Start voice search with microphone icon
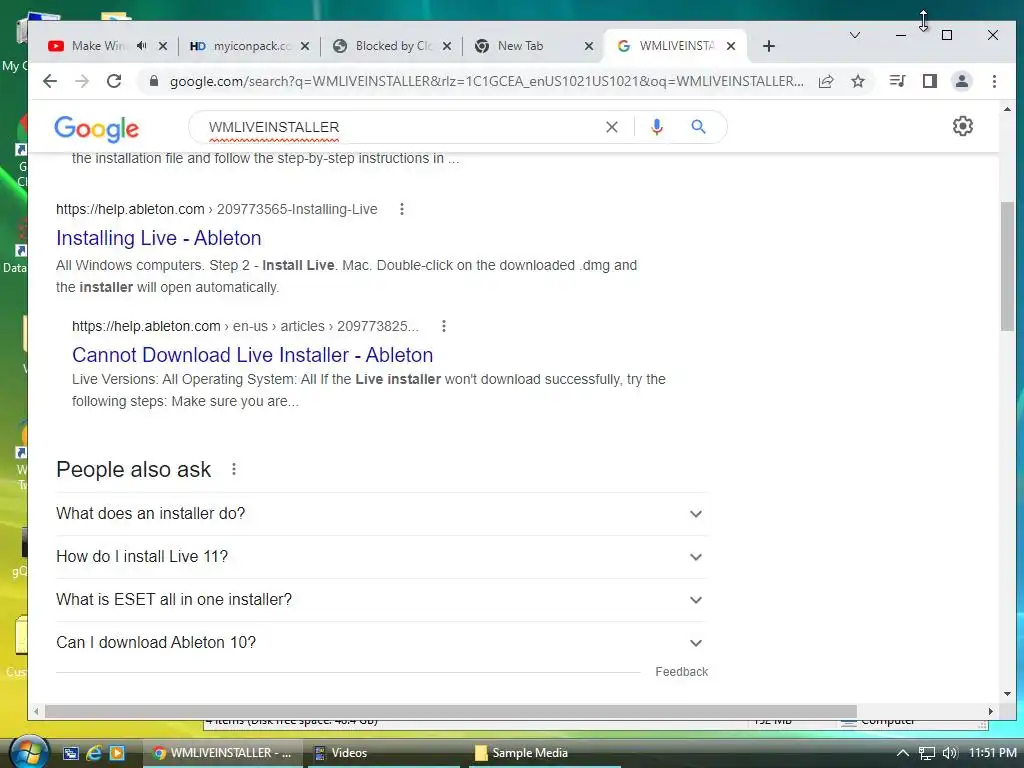Image resolution: width=1024 pixels, height=768 pixels. (657, 127)
